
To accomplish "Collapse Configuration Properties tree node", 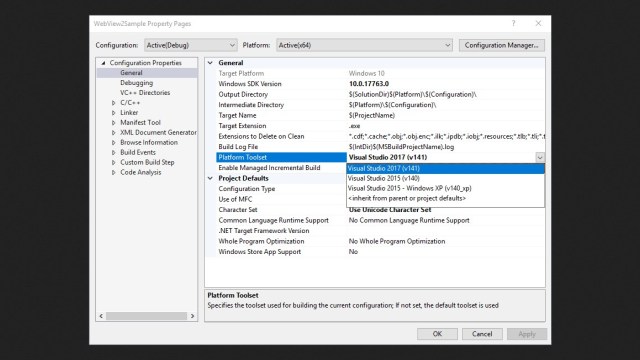I will pyautogui.click(x=103, y=63).
